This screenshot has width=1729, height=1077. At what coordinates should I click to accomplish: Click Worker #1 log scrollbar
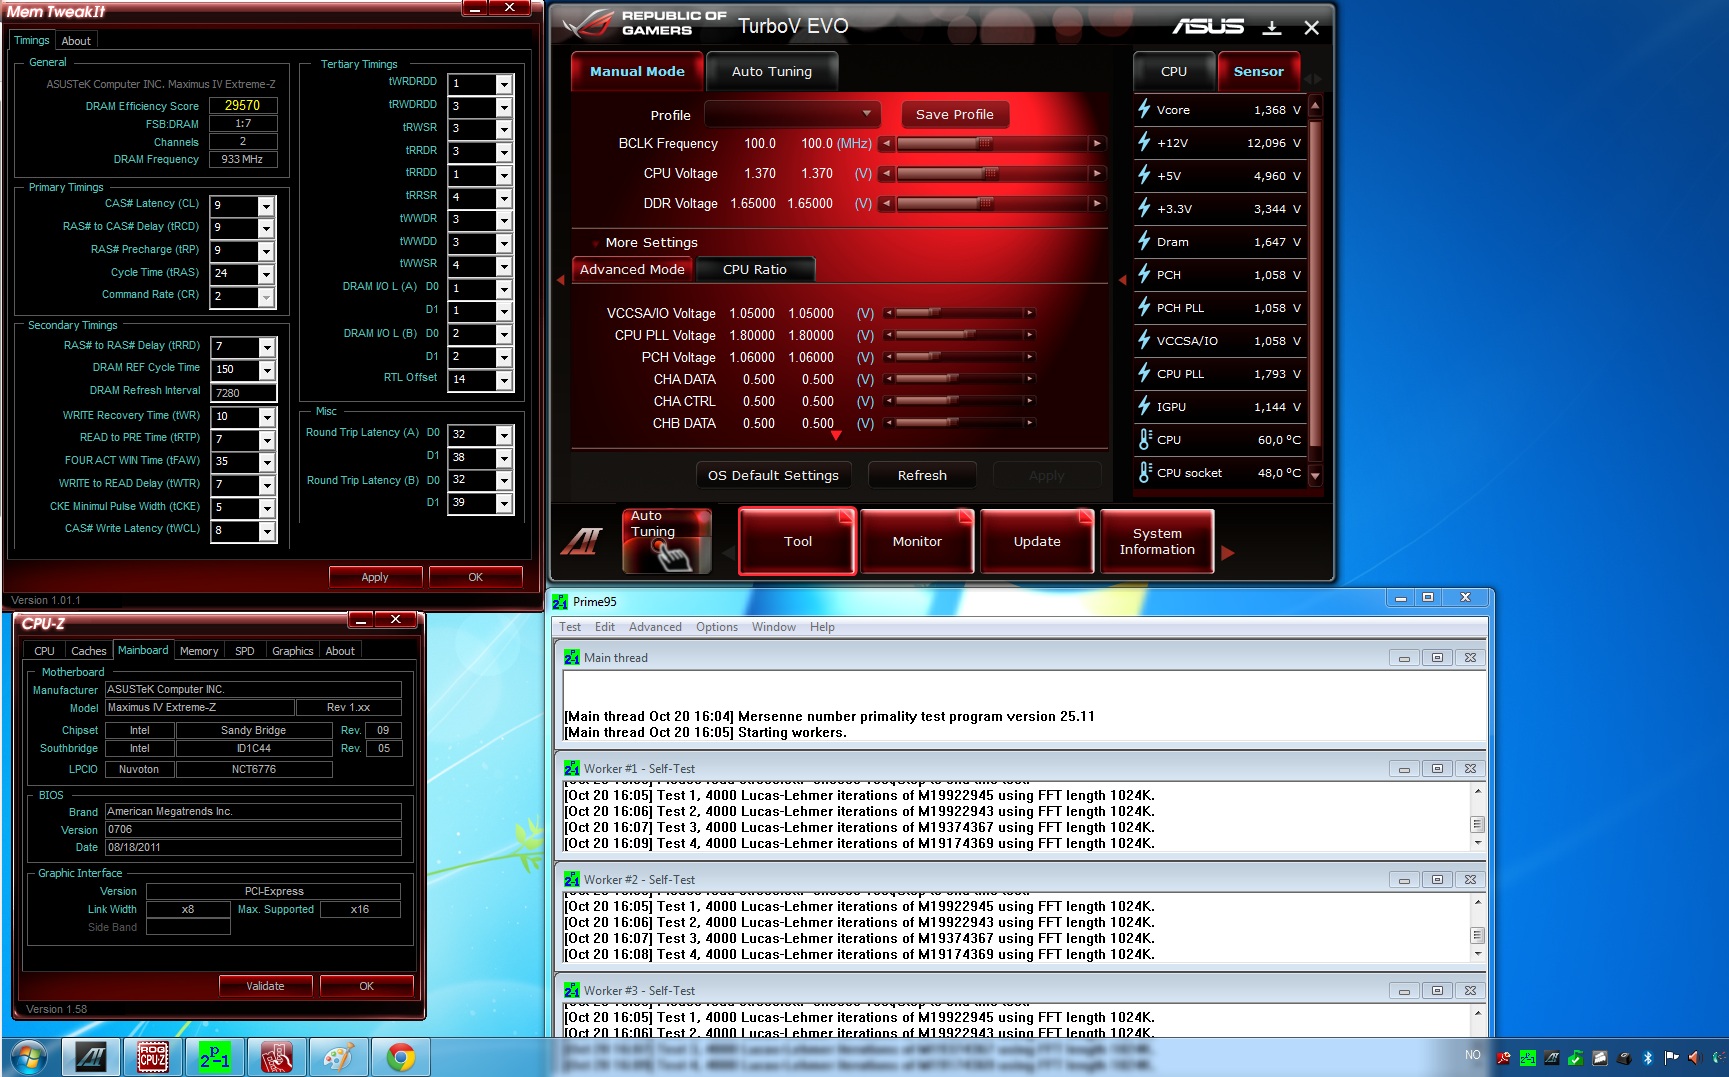tap(1478, 818)
